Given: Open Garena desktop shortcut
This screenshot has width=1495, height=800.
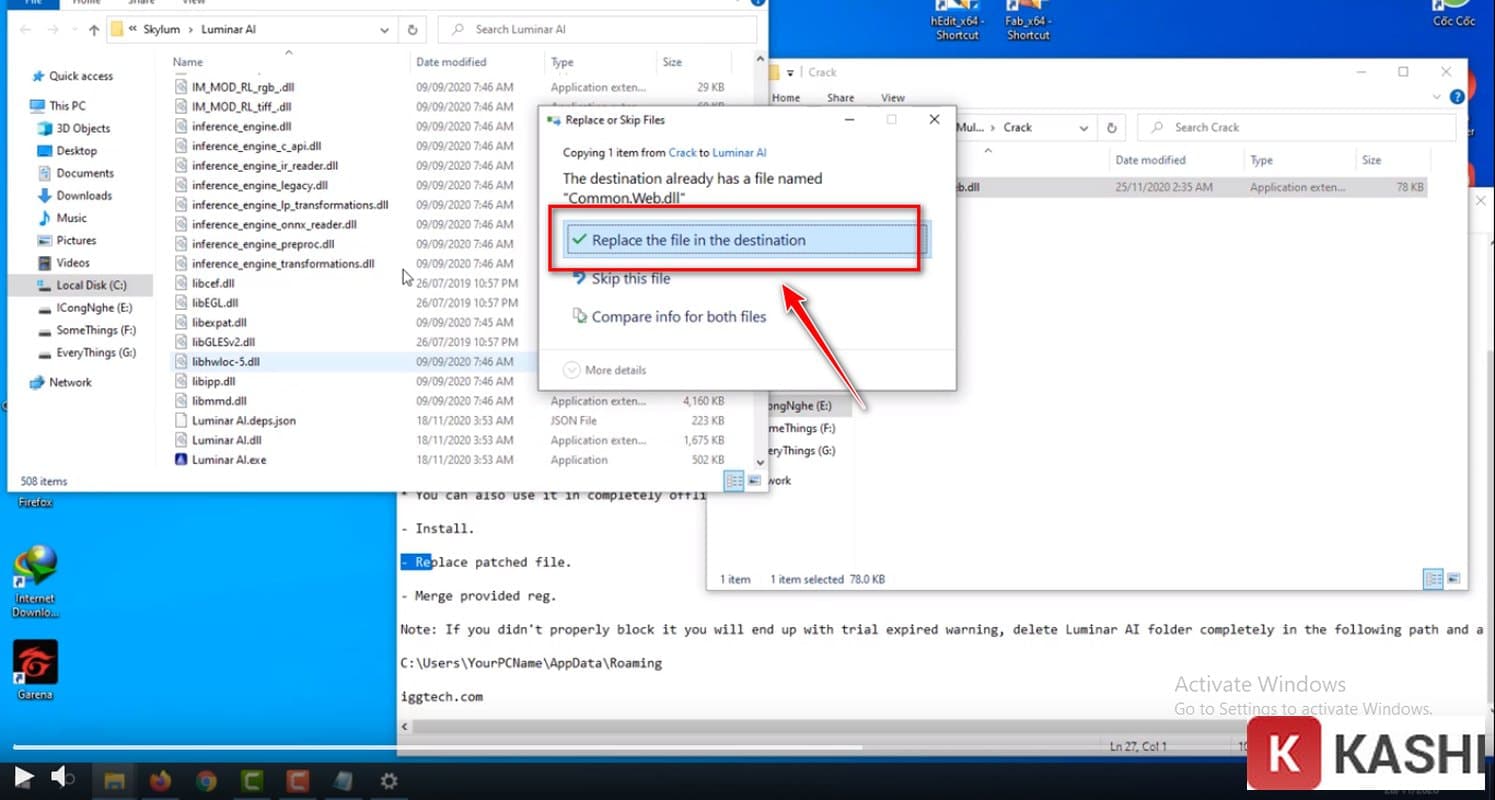Looking at the screenshot, I should click(x=35, y=670).
